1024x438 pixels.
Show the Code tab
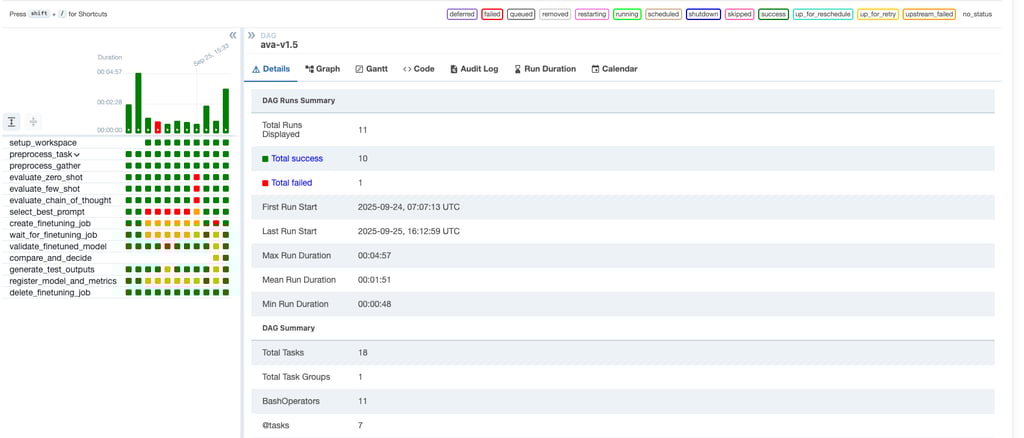click(419, 69)
